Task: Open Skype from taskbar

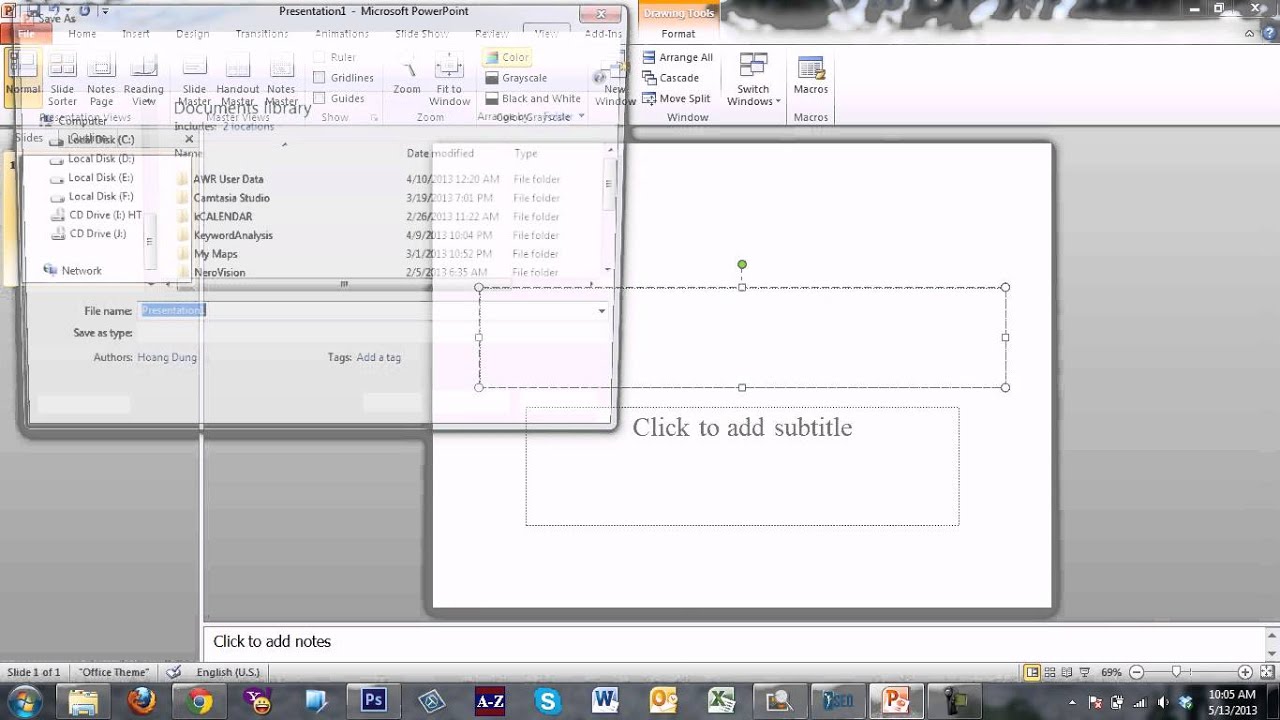Action: (547, 701)
